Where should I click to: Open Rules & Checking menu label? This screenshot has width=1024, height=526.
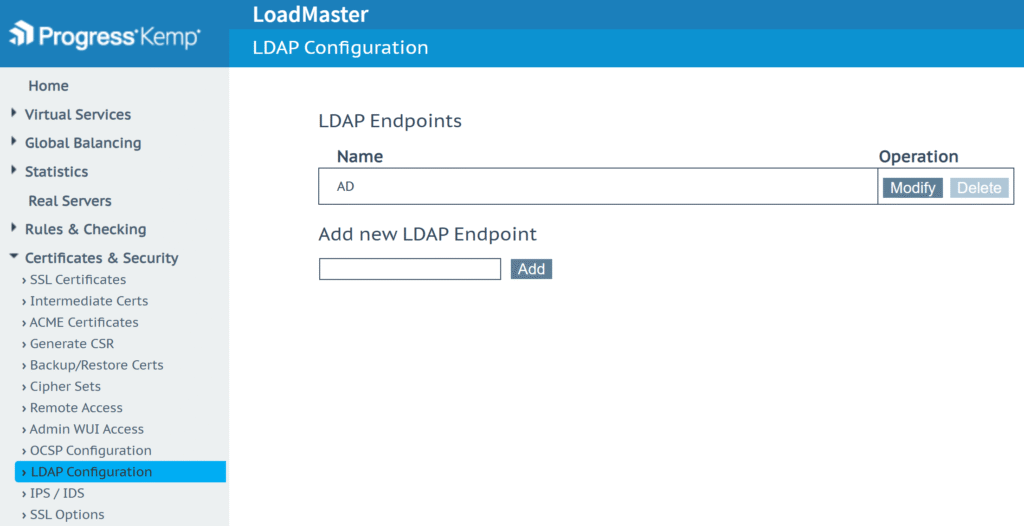(86, 229)
